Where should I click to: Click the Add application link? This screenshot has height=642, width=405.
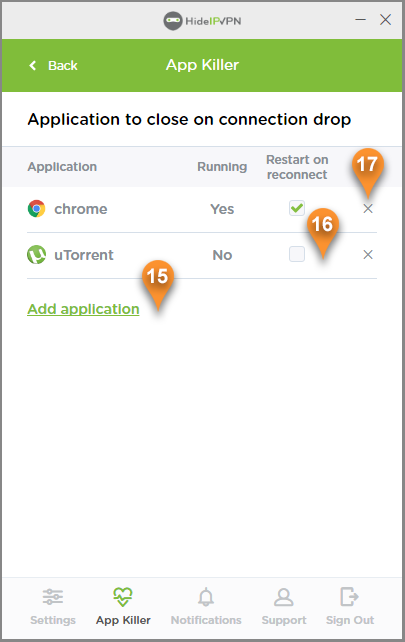[x=84, y=309]
